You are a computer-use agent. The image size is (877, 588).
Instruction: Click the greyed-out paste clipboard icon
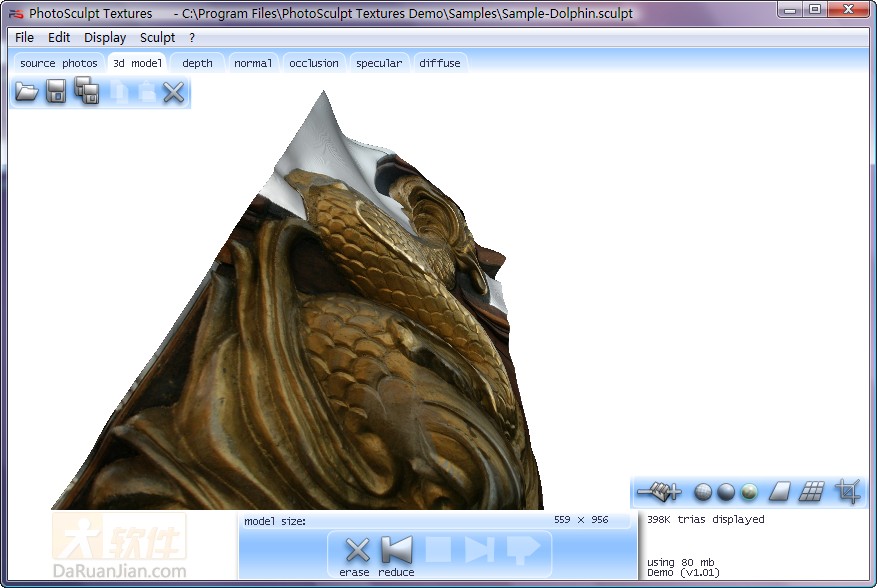(x=147, y=92)
